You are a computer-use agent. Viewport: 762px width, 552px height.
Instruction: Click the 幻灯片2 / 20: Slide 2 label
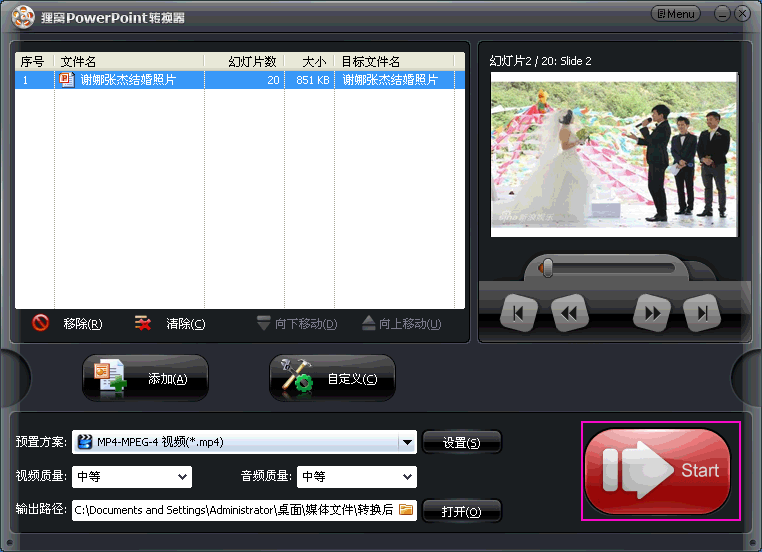(x=540, y=61)
